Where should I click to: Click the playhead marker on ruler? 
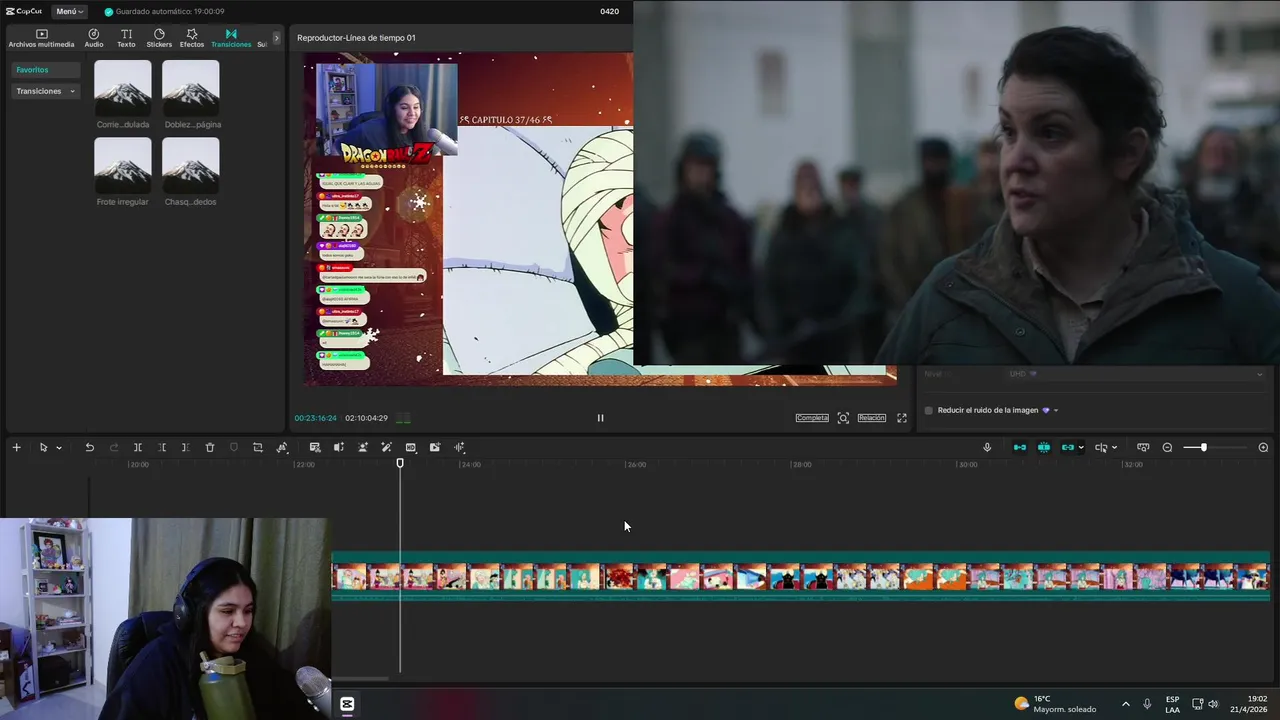400,463
